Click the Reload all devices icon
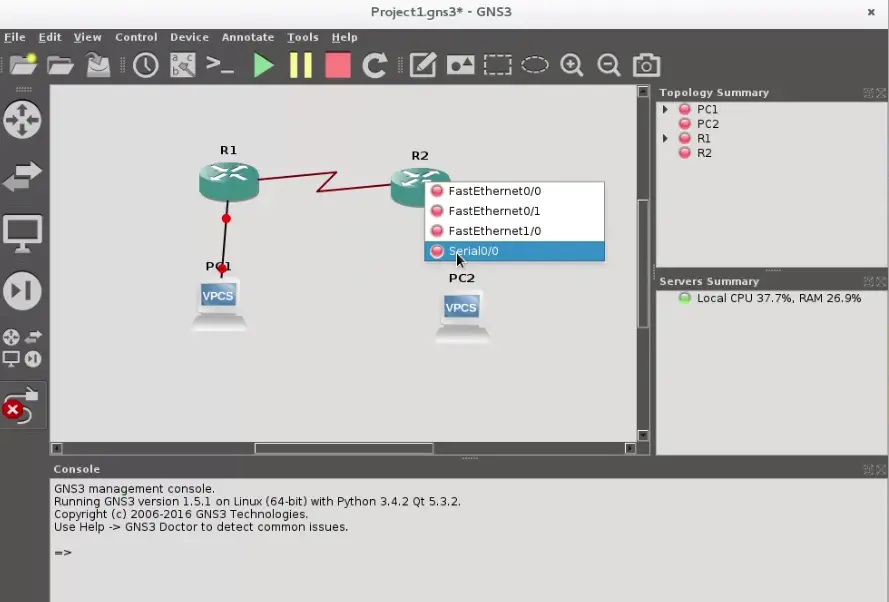Viewport: 889px width, 602px height. coord(375,65)
